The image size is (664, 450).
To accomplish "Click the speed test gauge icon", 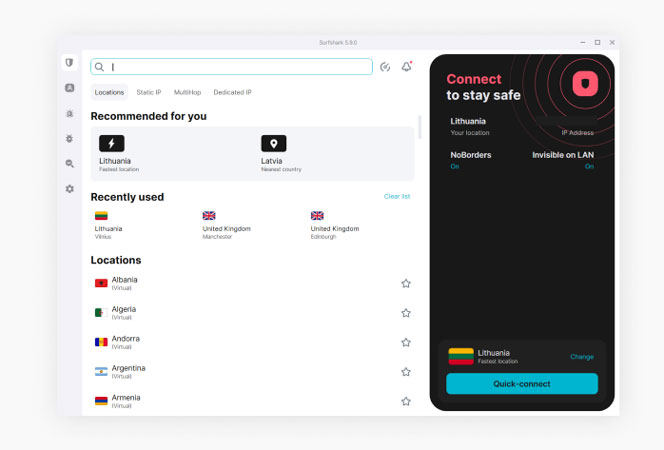I will 385,67.
